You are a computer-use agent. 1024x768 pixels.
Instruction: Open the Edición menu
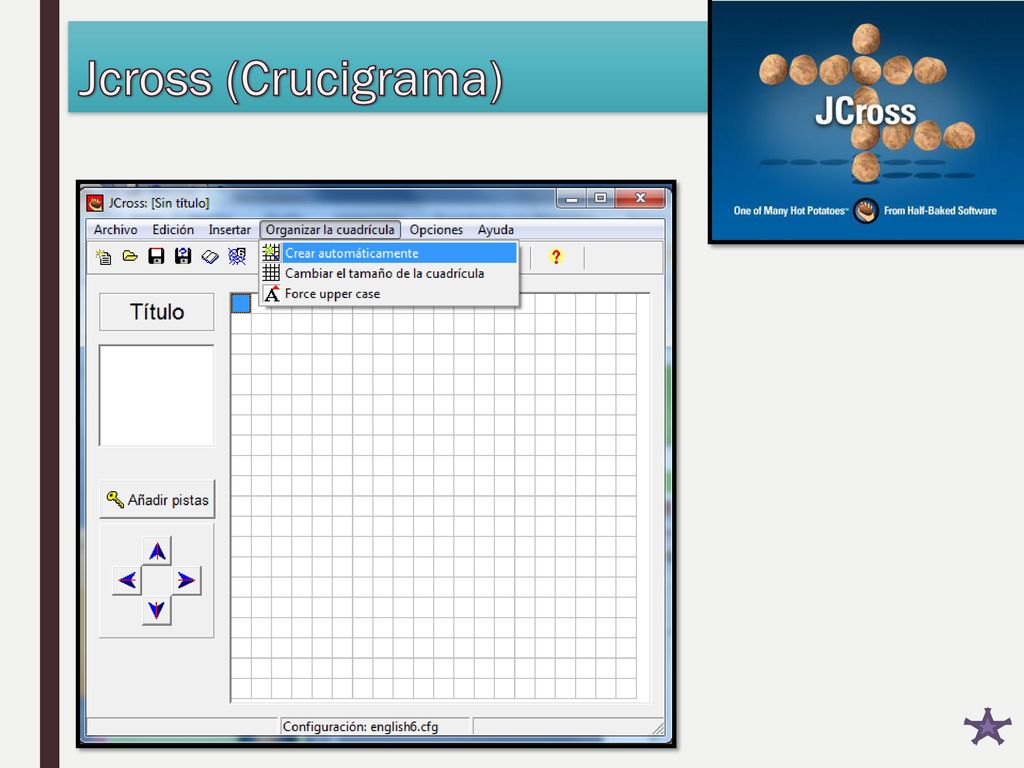pos(173,230)
